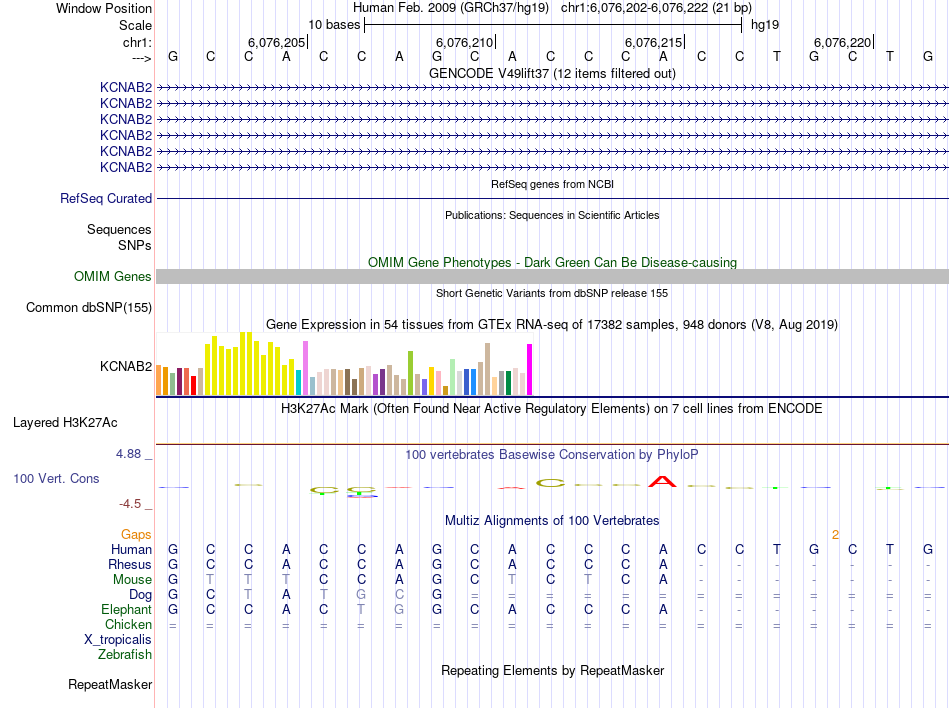Image resolution: width=950 pixels, height=708 pixels.
Task: Click the magenta bar ending the GTEx chart
Action: pos(530,369)
